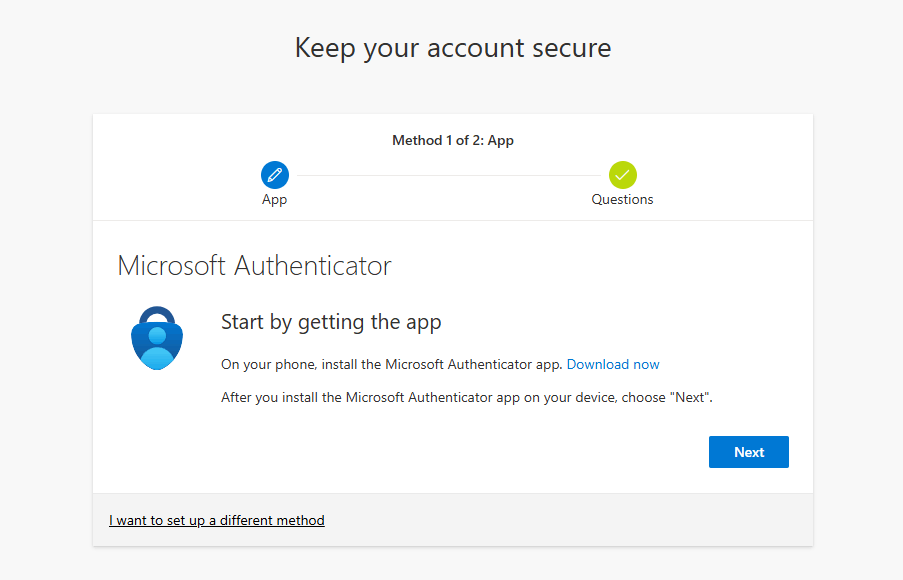Viewport: 903px width, 580px height.
Task: Click the App step label text
Action: click(274, 199)
